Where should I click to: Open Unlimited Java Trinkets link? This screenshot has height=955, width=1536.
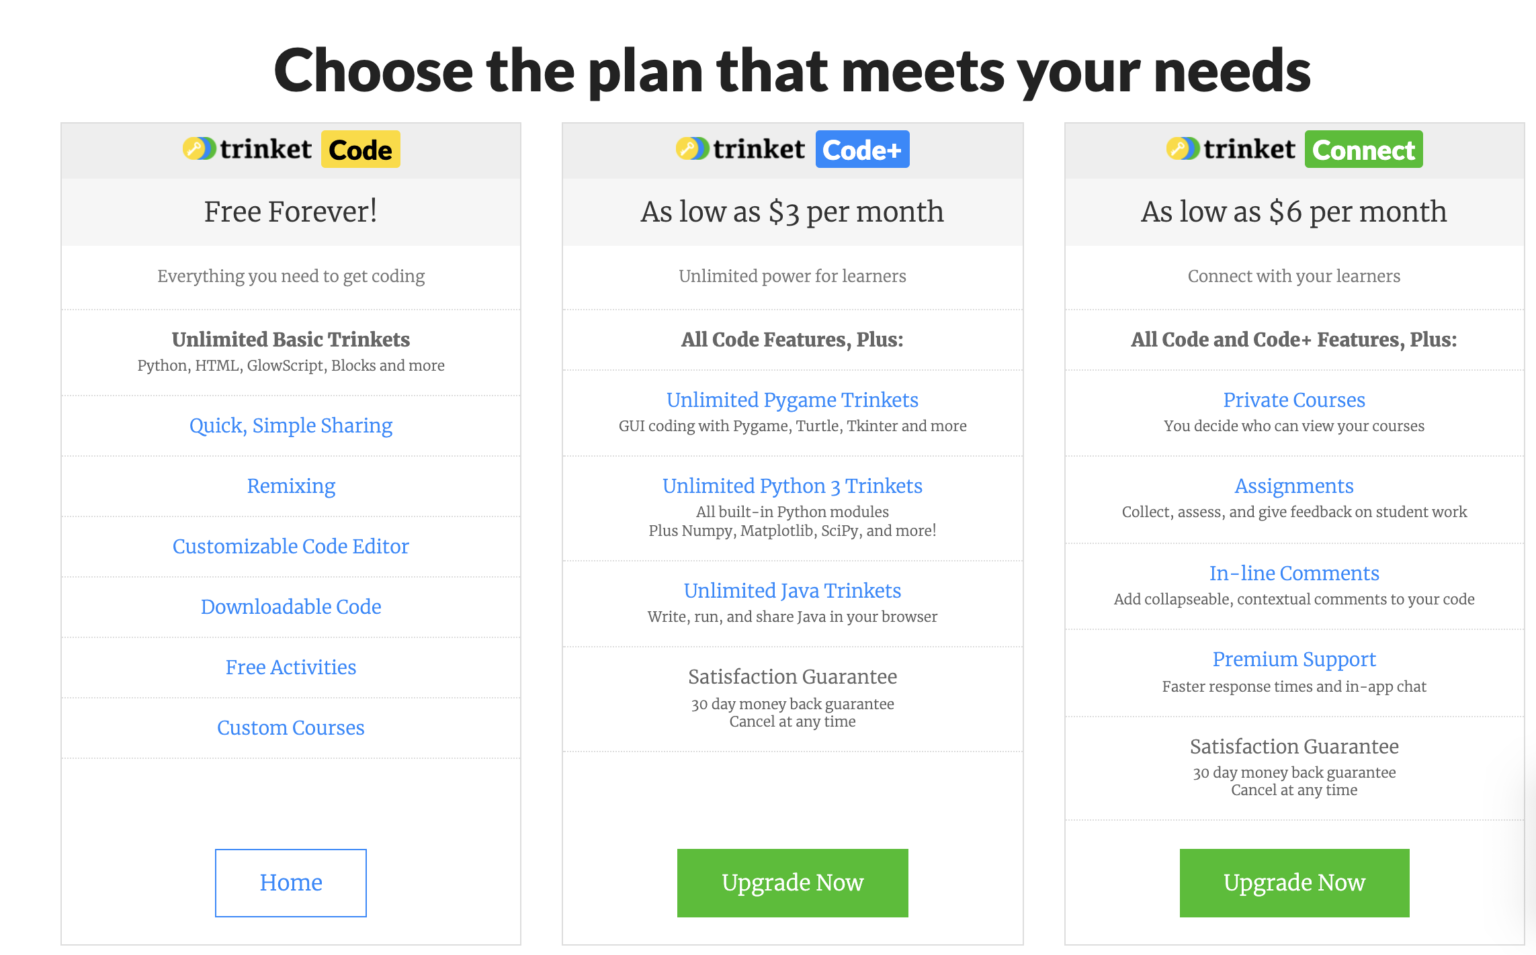[792, 591]
